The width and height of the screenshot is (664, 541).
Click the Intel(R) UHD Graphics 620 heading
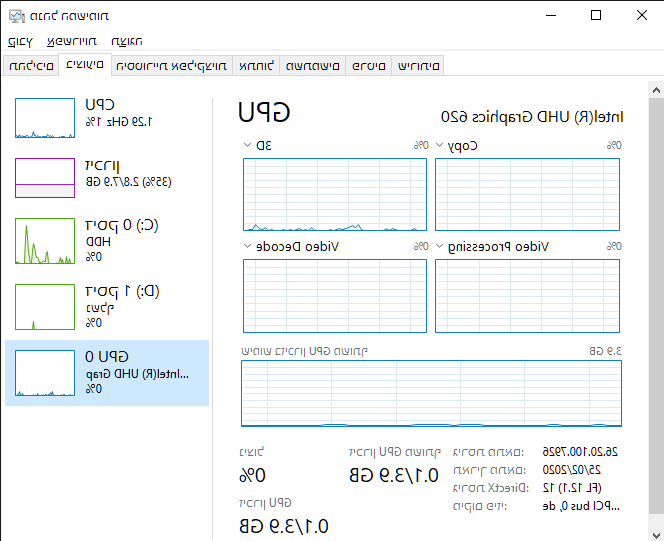[532, 117]
